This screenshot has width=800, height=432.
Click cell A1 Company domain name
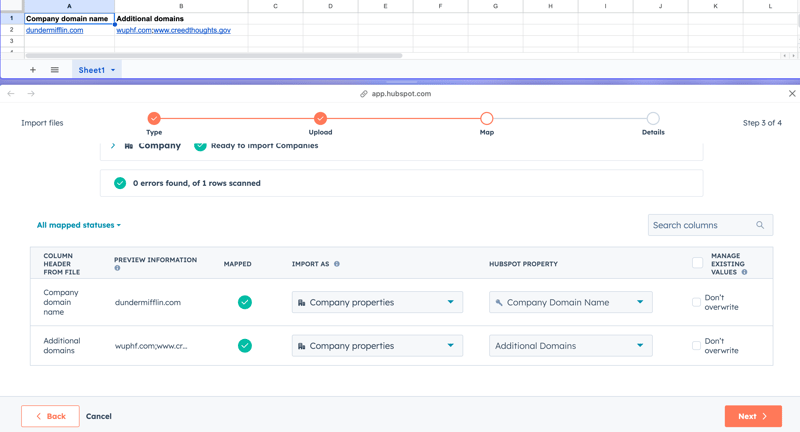click(x=69, y=18)
